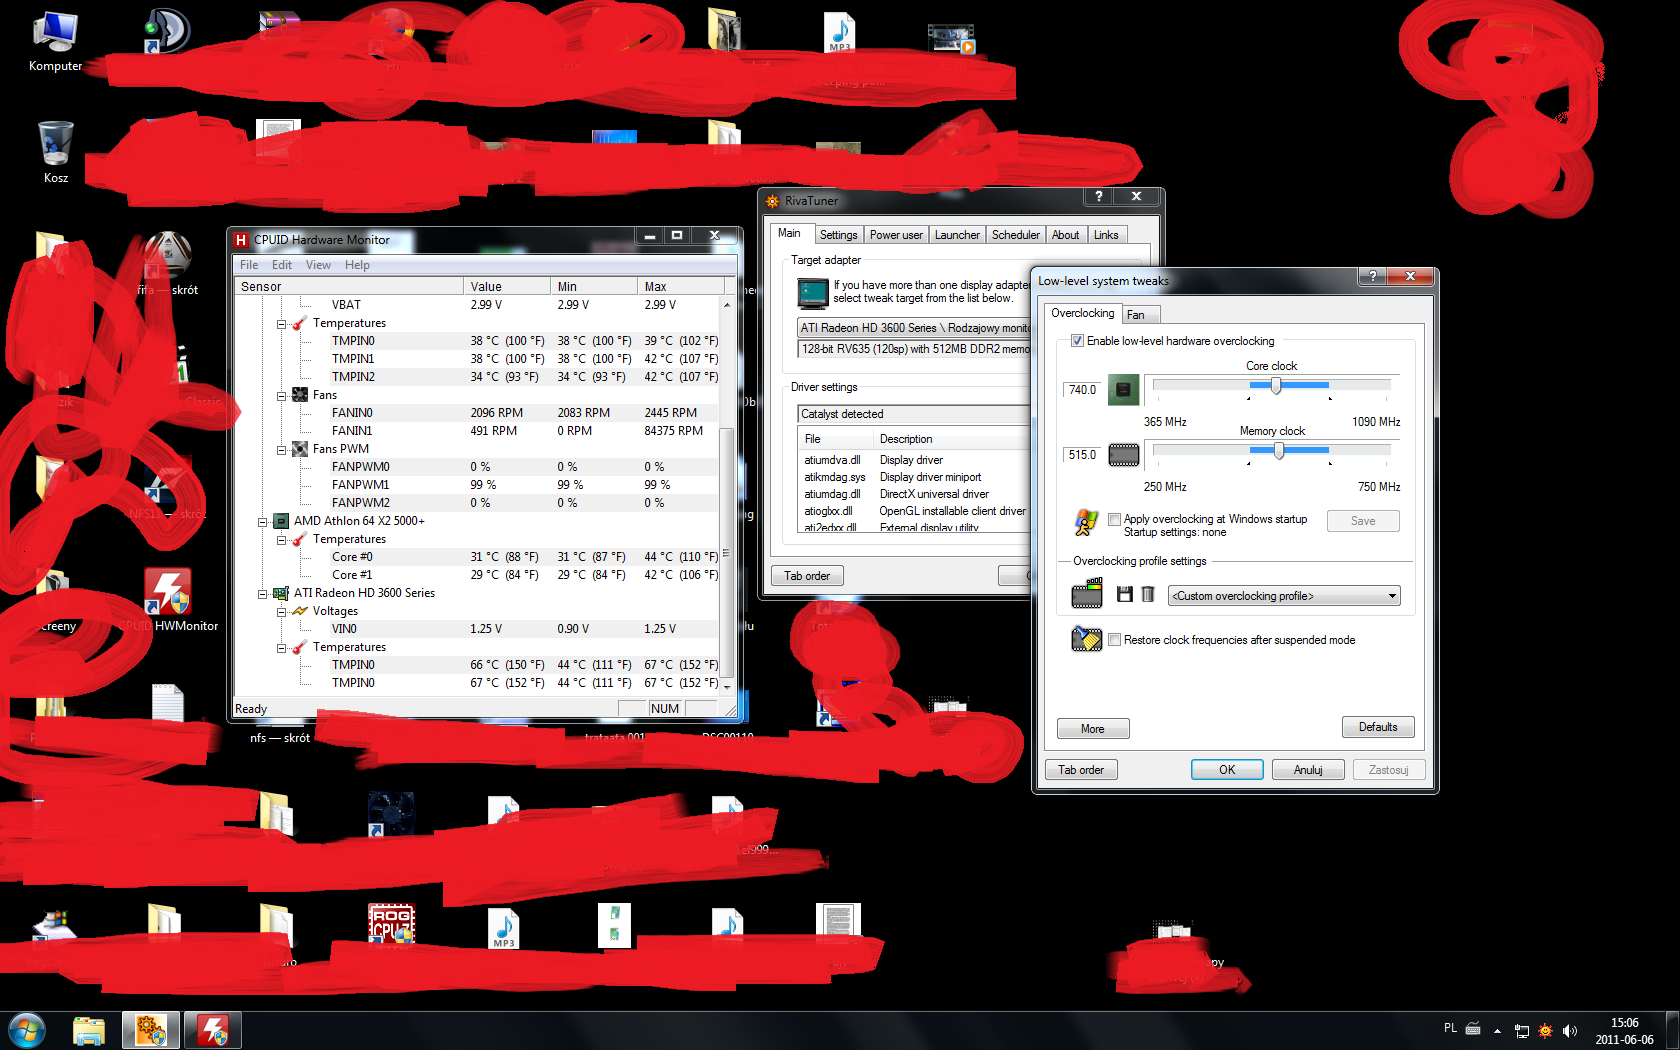Click the thermometer icon under AMD Athlon
1680x1050 pixels.
(300, 539)
